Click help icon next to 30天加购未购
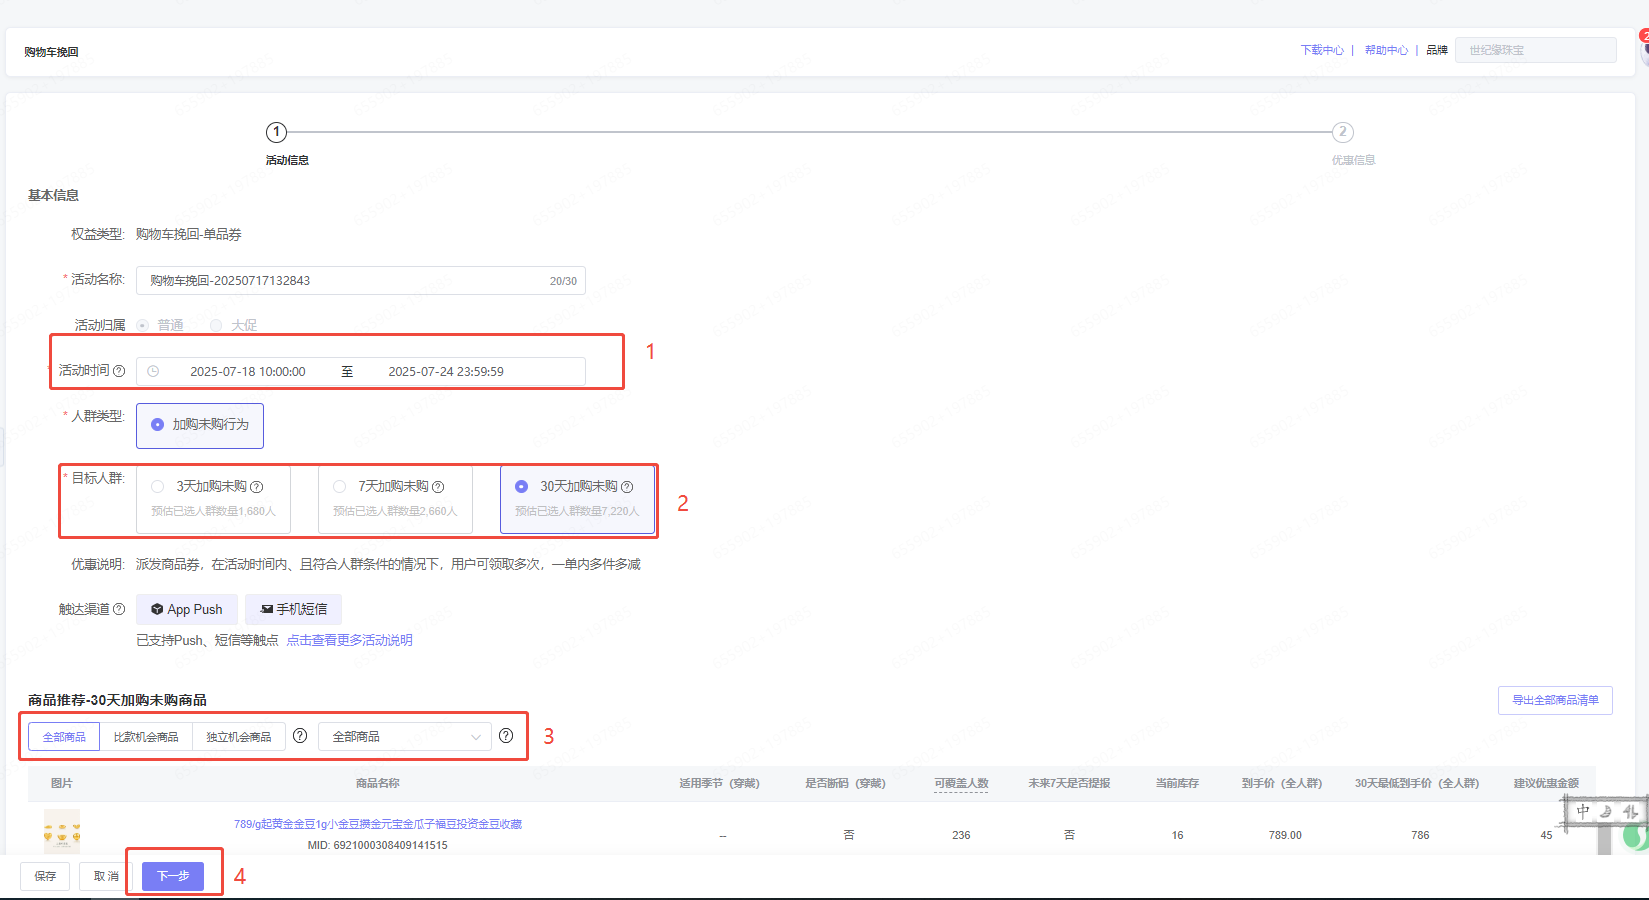 point(627,487)
